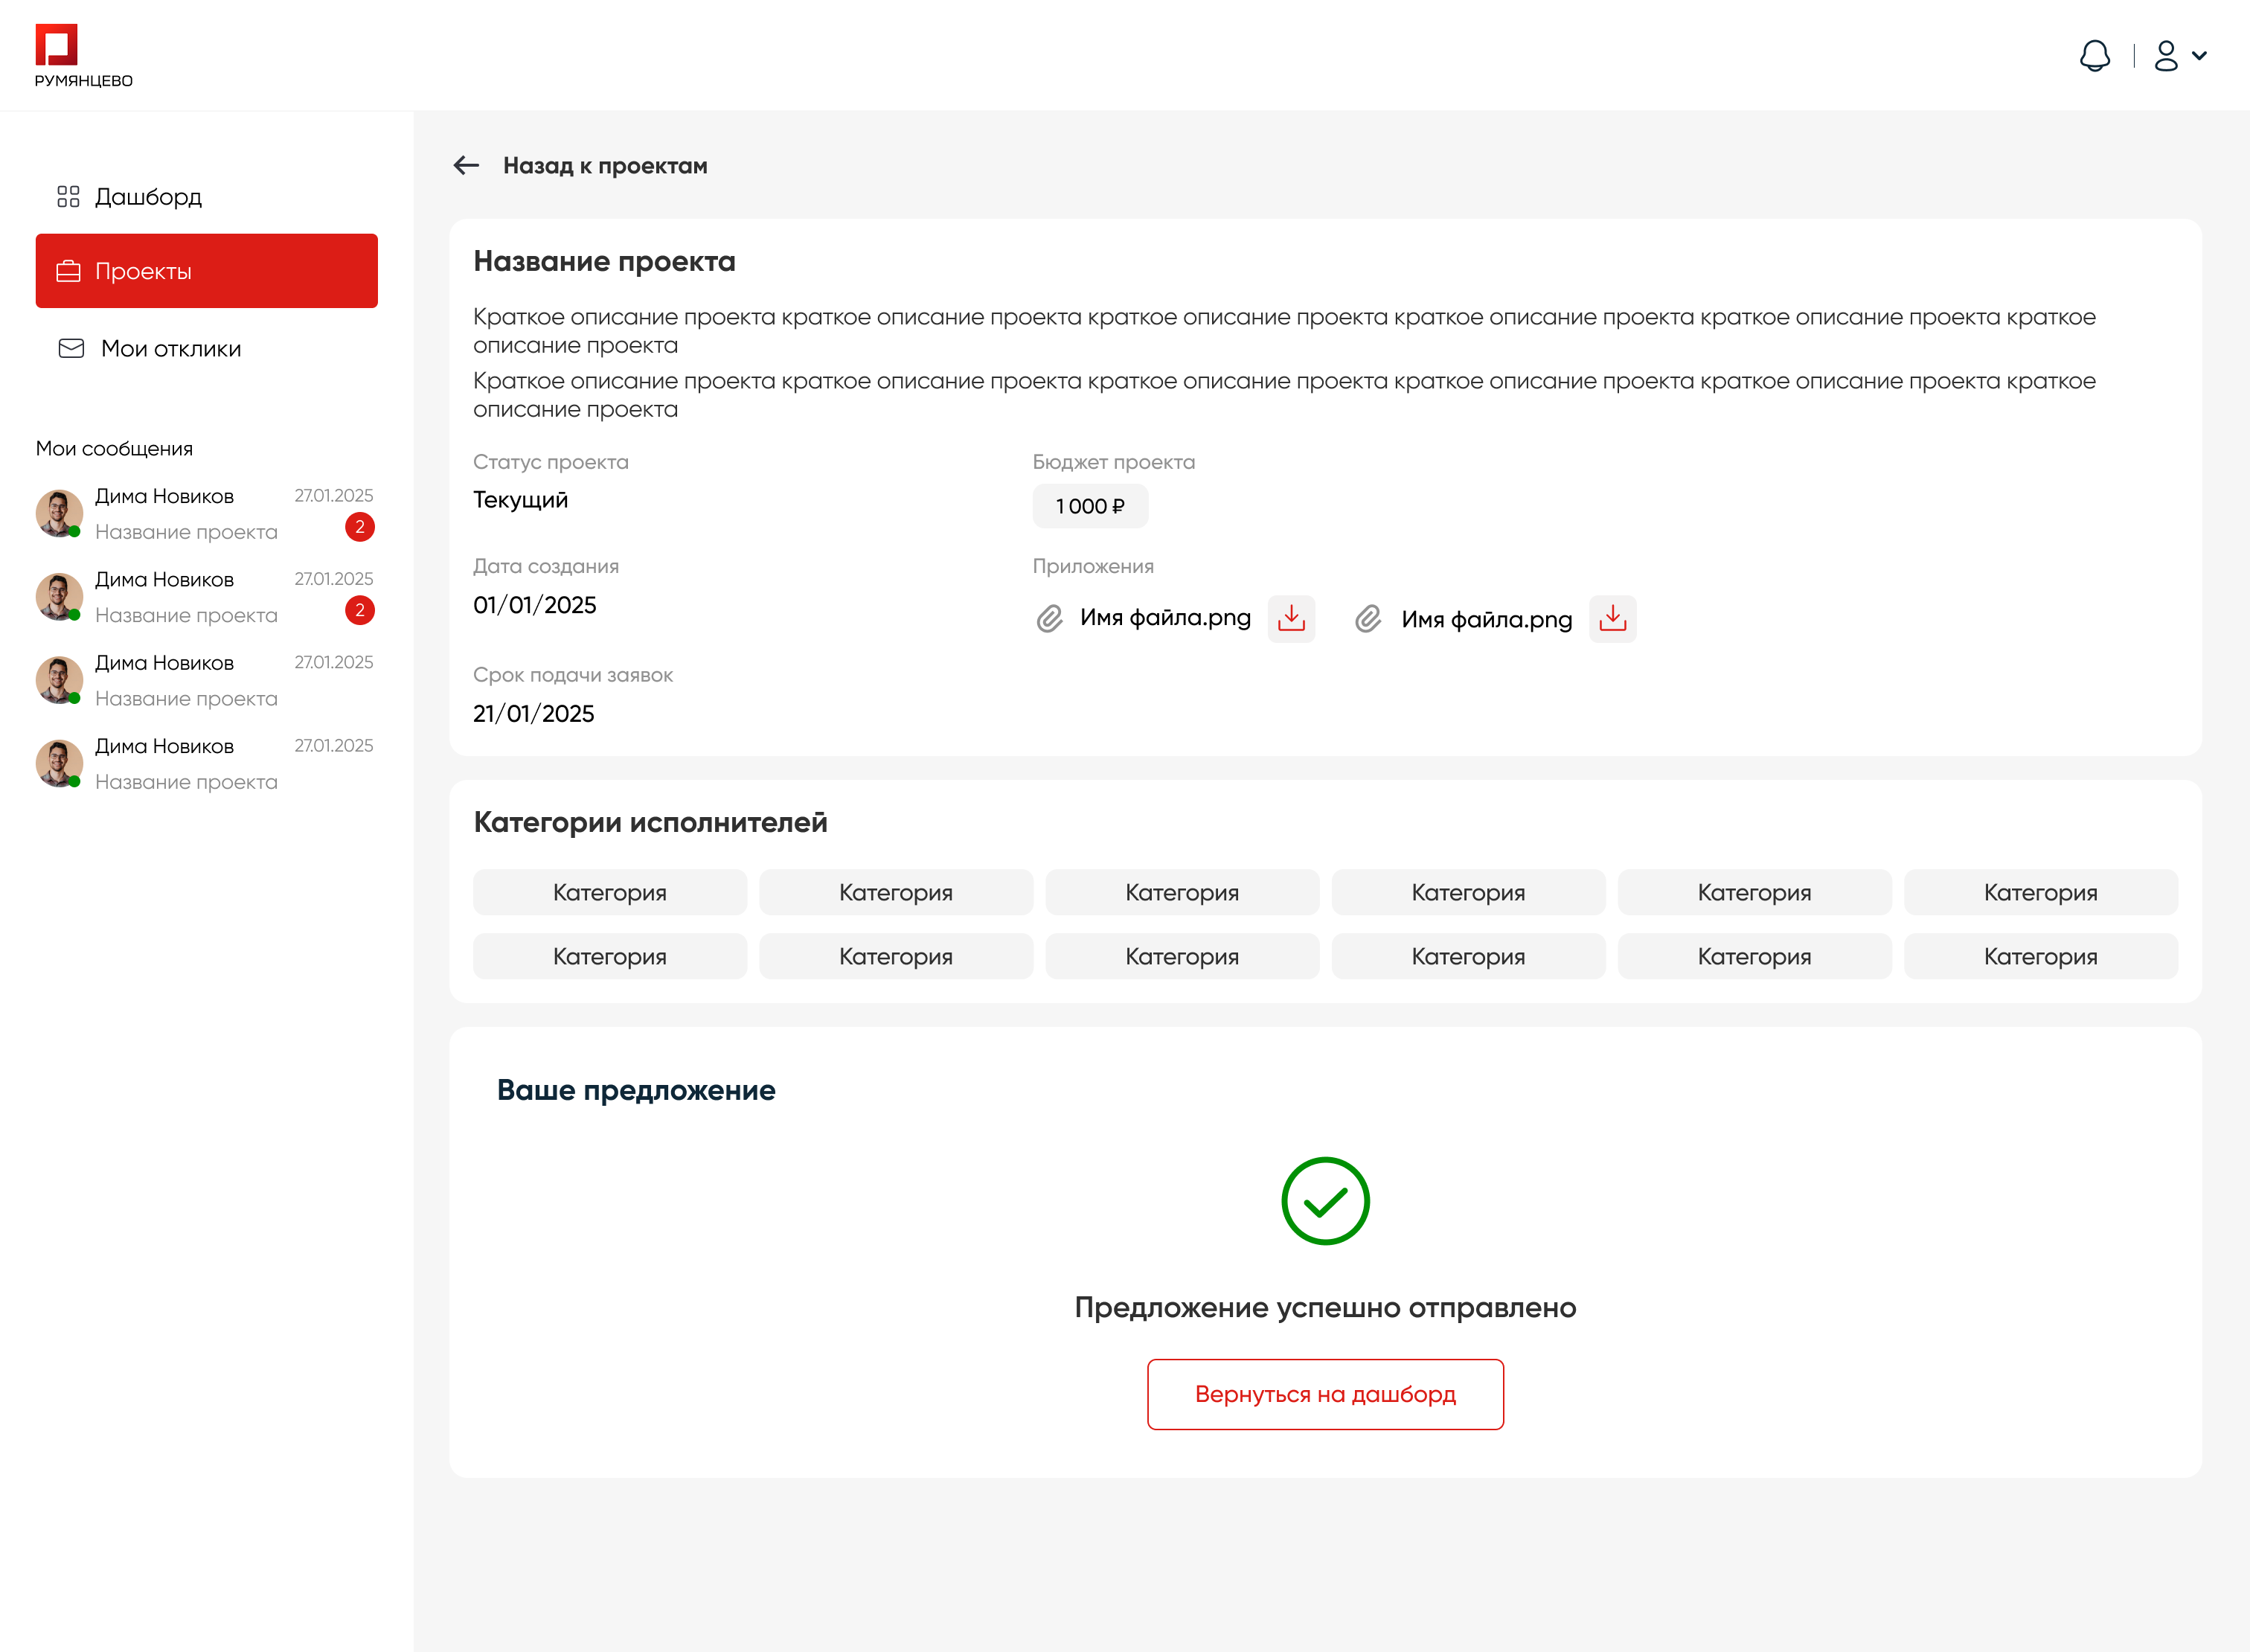This screenshot has width=2250, height=1652.
Task: Open the notifications bell
Action: coord(2094,56)
